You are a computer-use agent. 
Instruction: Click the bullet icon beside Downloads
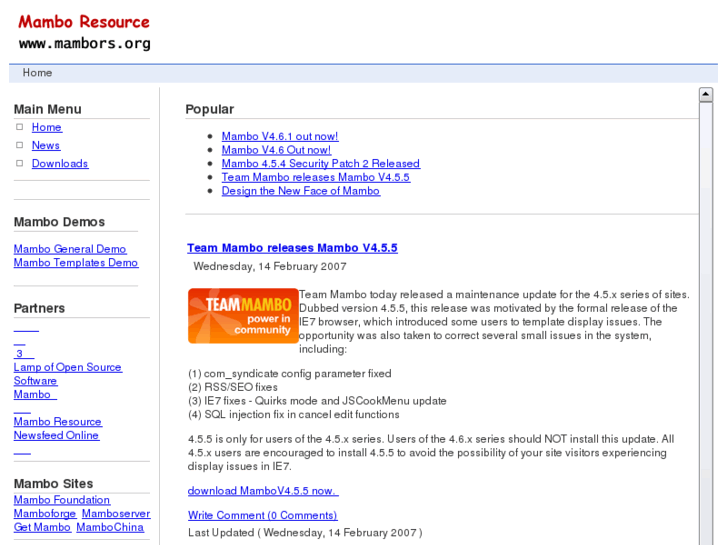(x=19, y=163)
